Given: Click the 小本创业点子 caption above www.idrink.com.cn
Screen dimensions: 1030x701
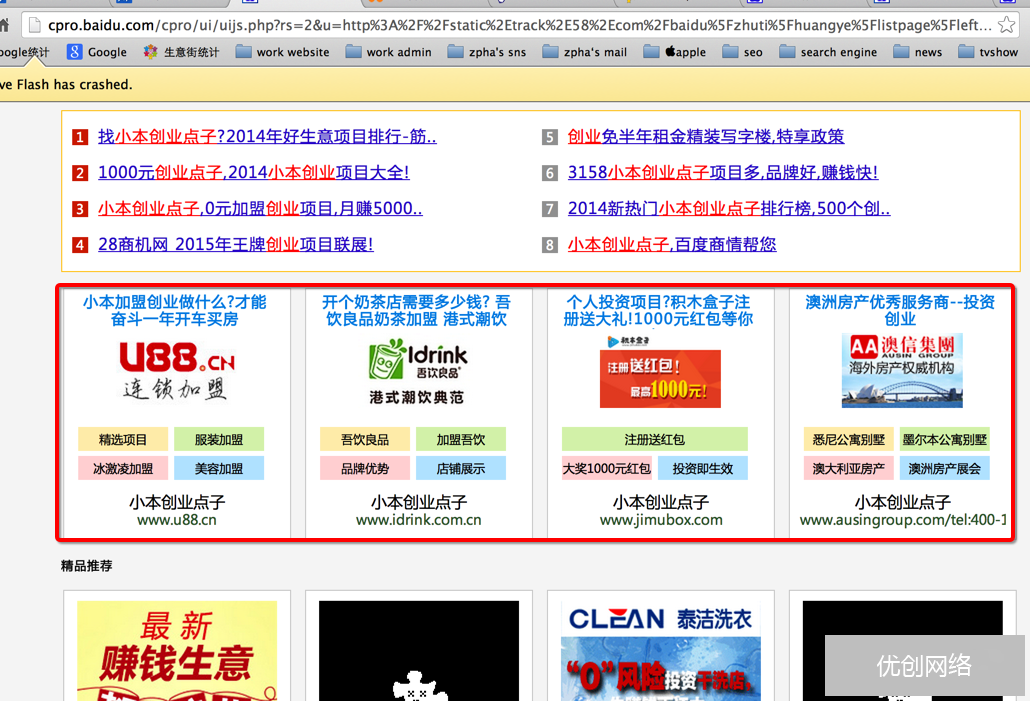Looking at the screenshot, I should (x=418, y=503).
